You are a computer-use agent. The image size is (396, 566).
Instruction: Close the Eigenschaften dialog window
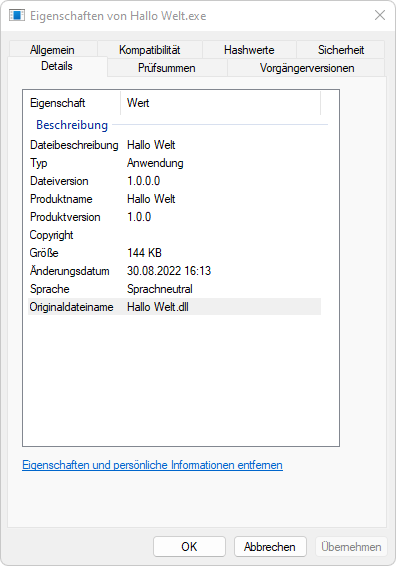tap(380, 16)
